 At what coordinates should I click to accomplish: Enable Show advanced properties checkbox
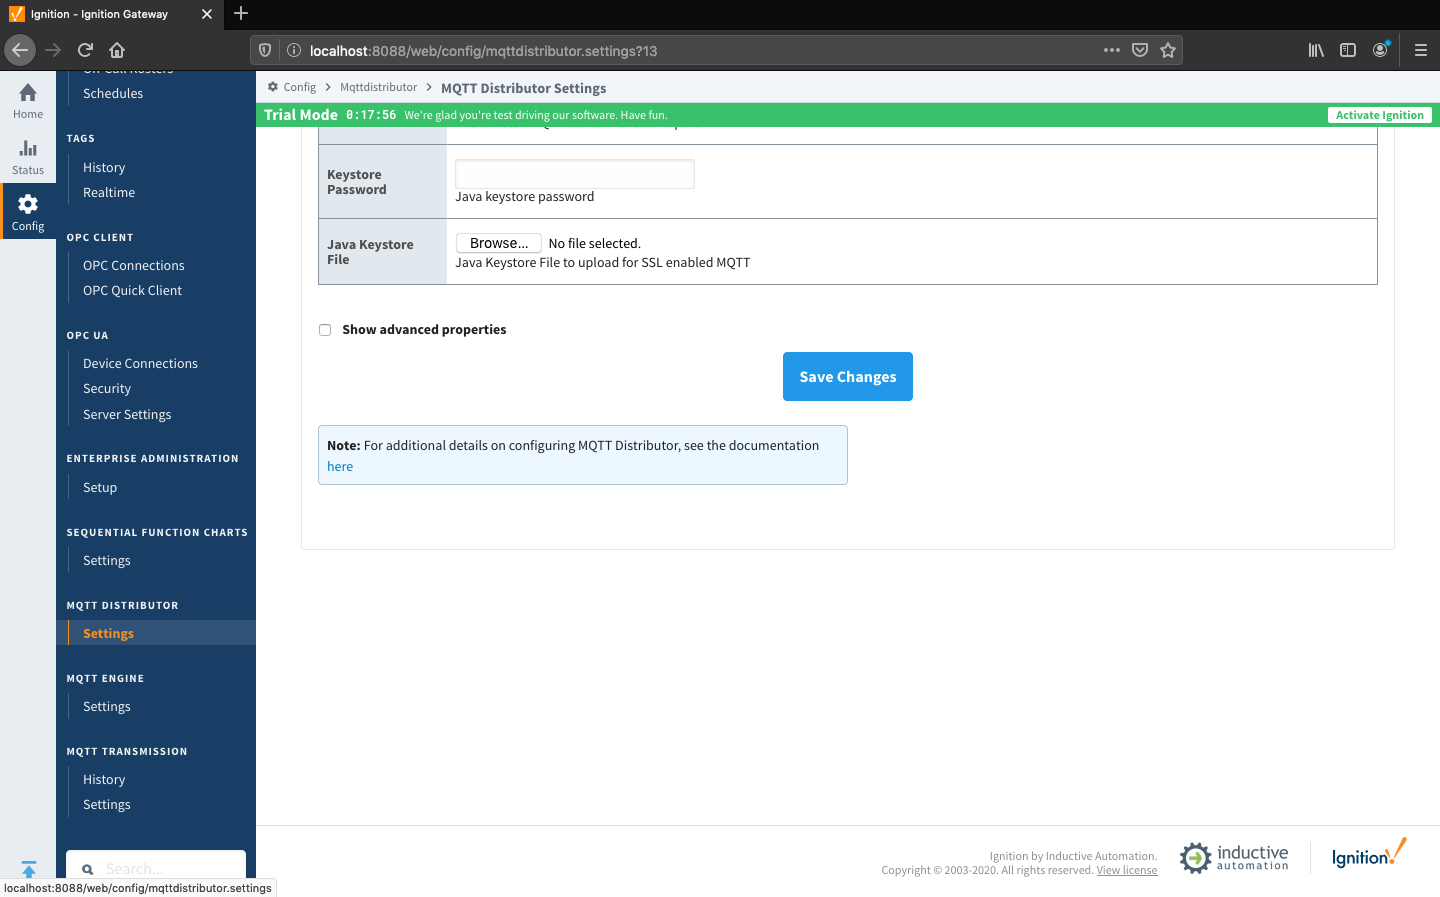click(325, 330)
